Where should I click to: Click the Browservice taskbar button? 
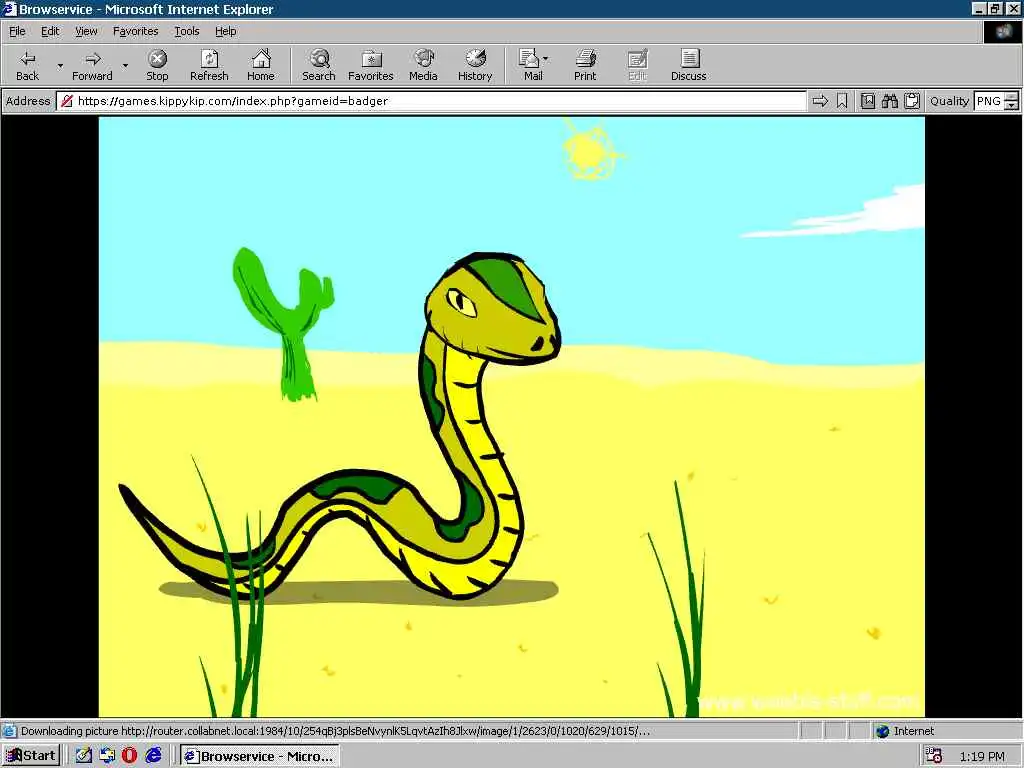pos(260,756)
